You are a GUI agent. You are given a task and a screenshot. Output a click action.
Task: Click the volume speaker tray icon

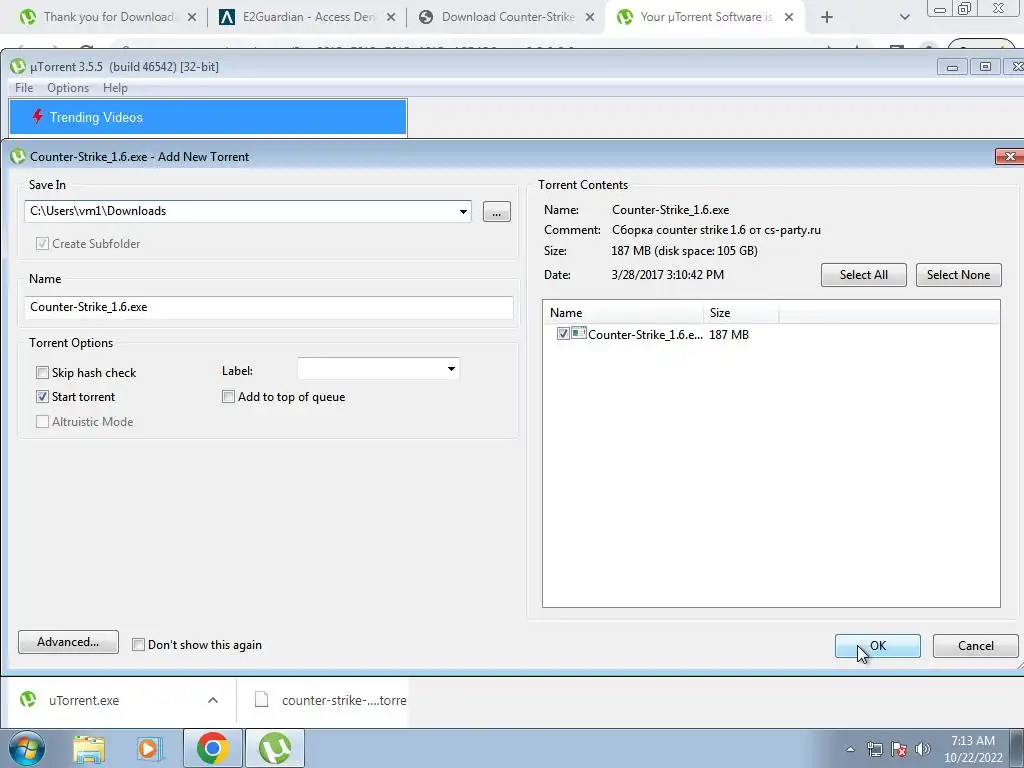(923, 749)
